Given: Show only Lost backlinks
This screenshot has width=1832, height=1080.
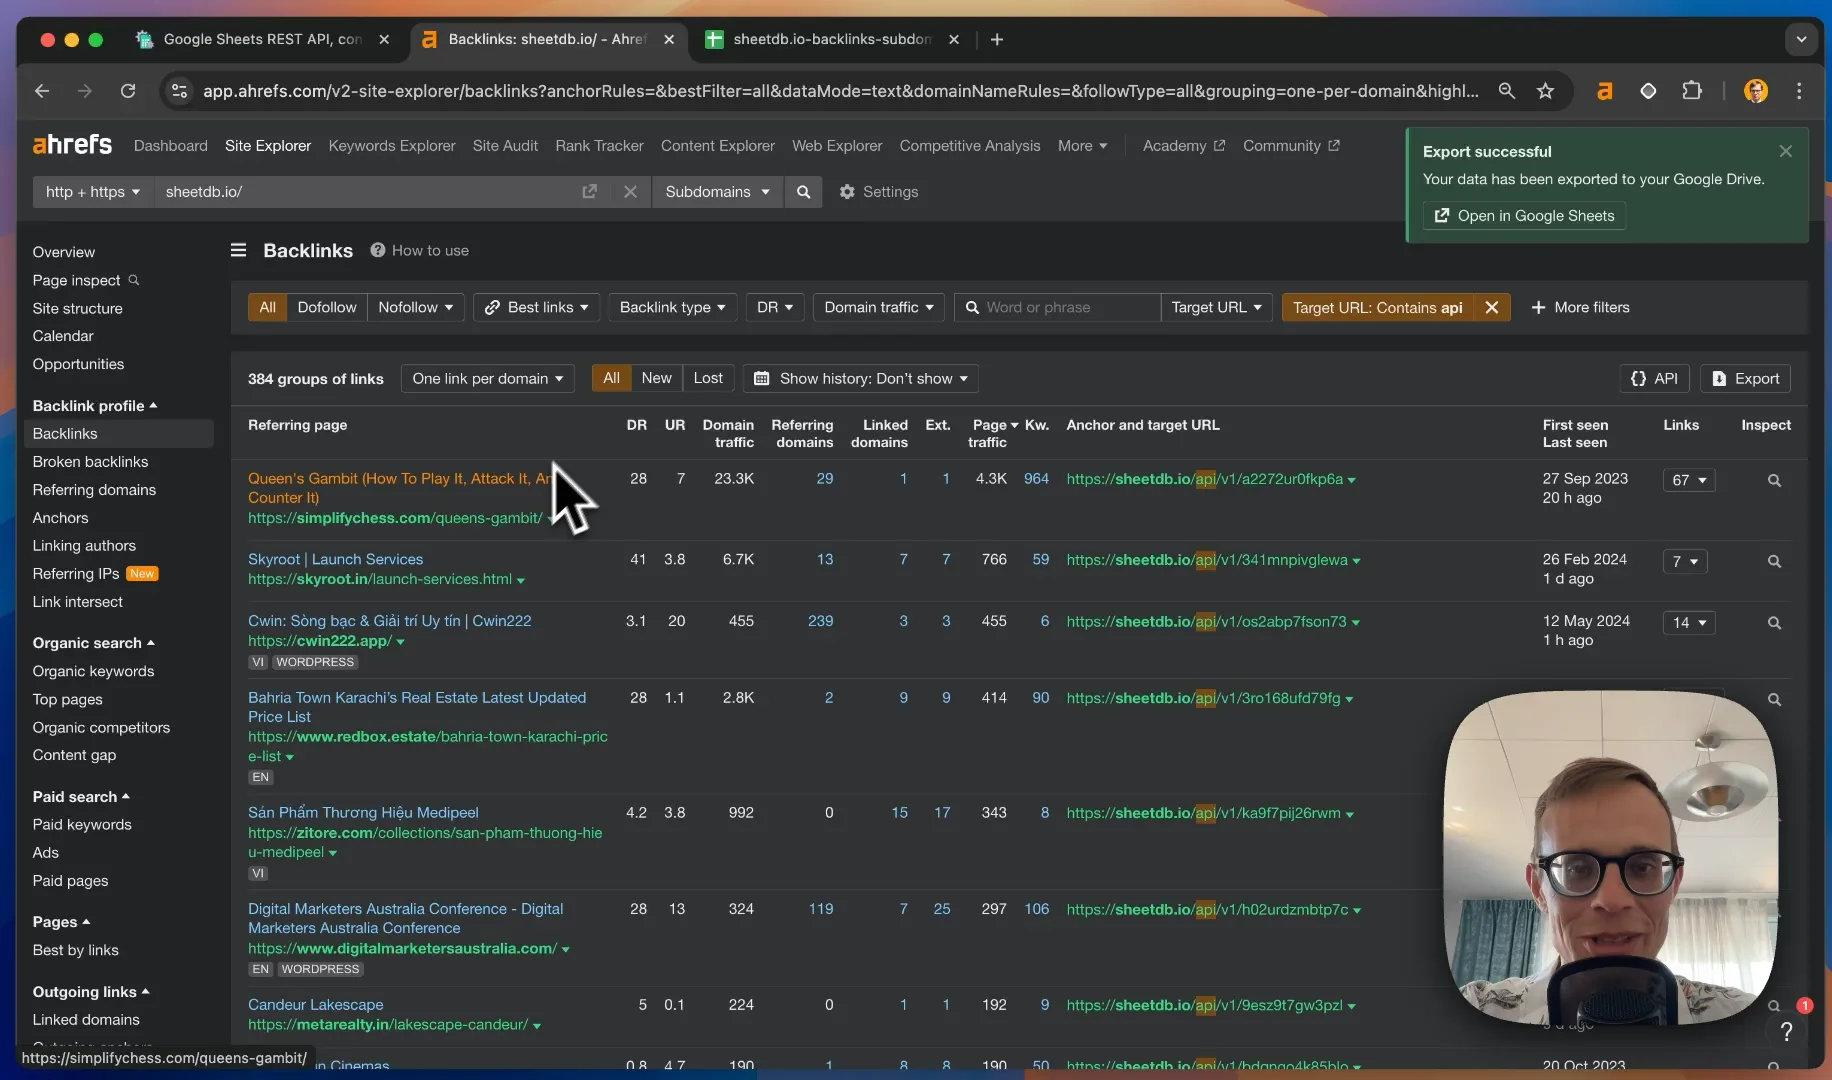Looking at the screenshot, I should 708,378.
